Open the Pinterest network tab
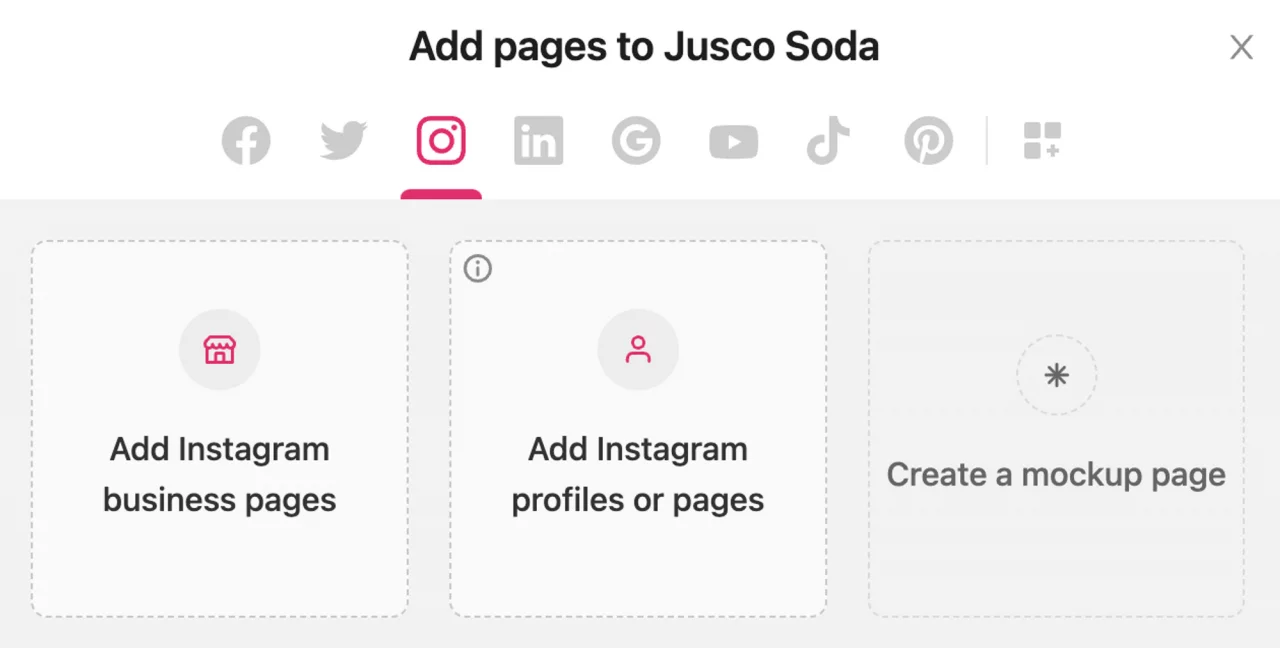The height and width of the screenshot is (648, 1280). click(x=928, y=140)
